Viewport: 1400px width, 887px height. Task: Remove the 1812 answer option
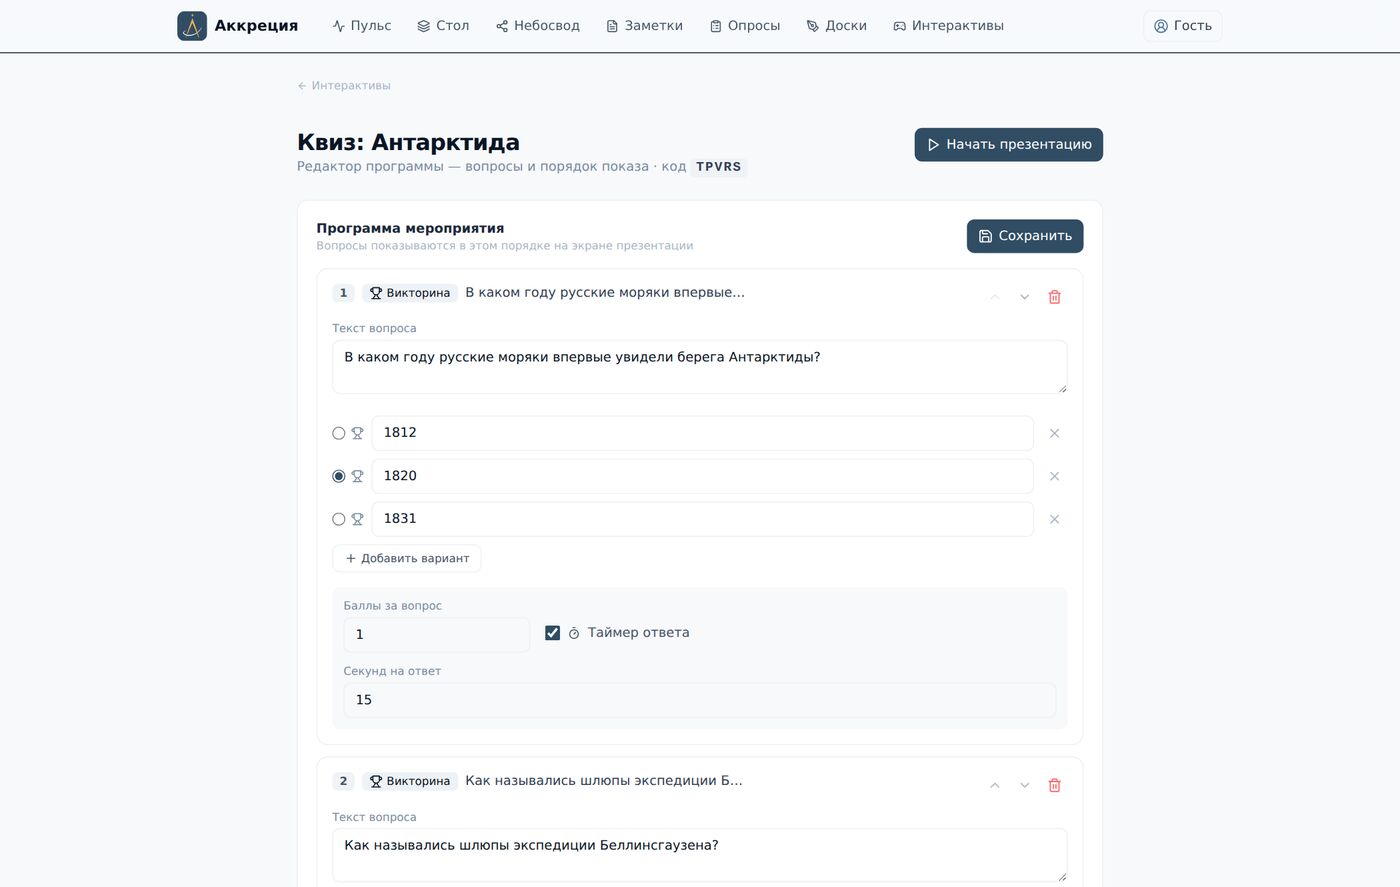[x=1054, y=434]
